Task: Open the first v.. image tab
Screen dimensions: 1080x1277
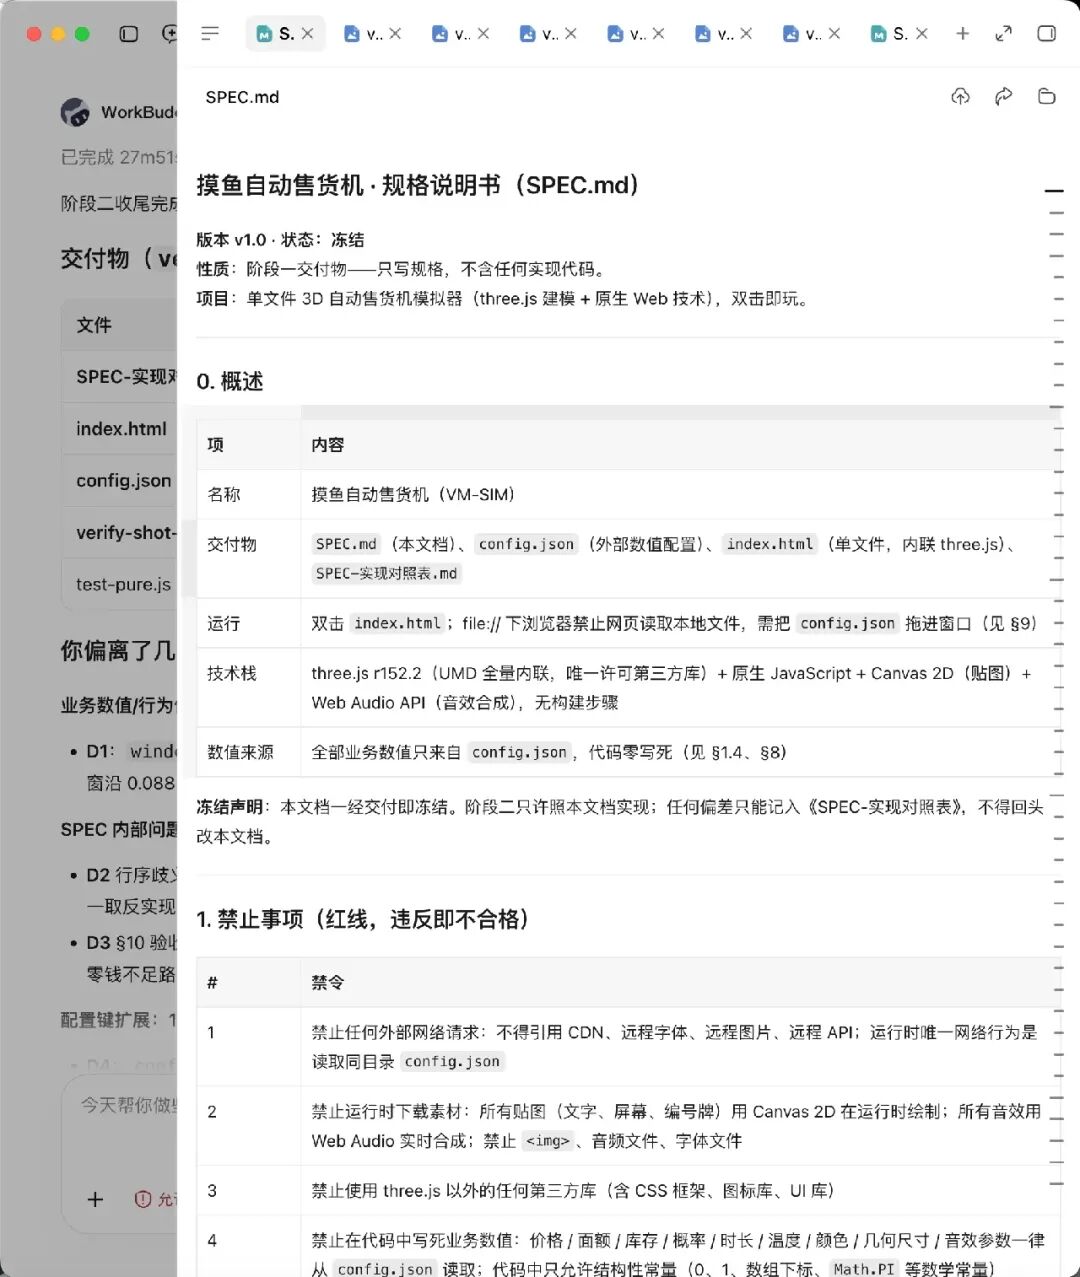Action: coord(362,34)
